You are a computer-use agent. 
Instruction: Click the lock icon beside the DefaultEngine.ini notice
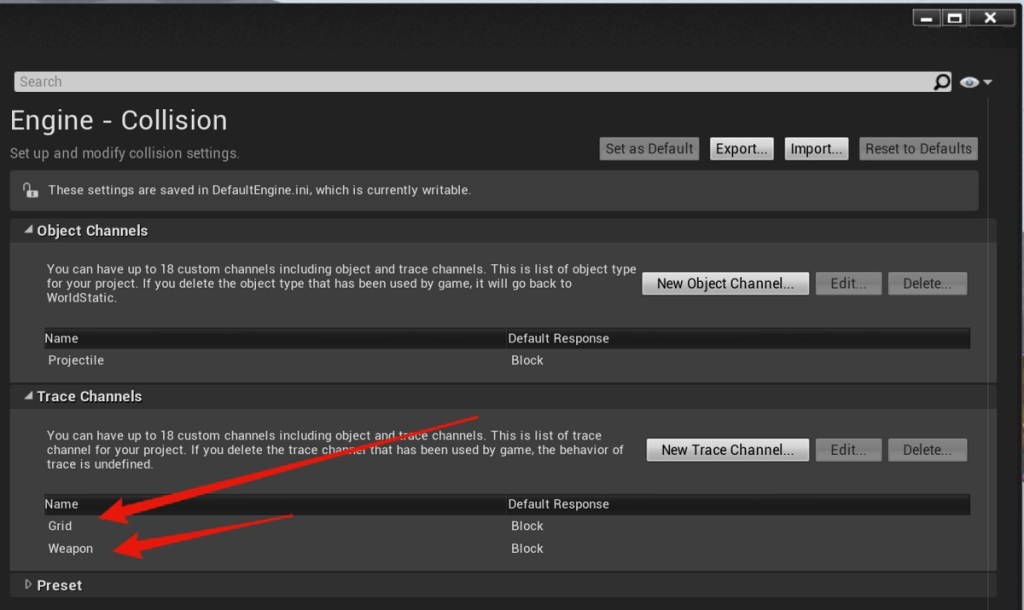[x=30, y=190]
